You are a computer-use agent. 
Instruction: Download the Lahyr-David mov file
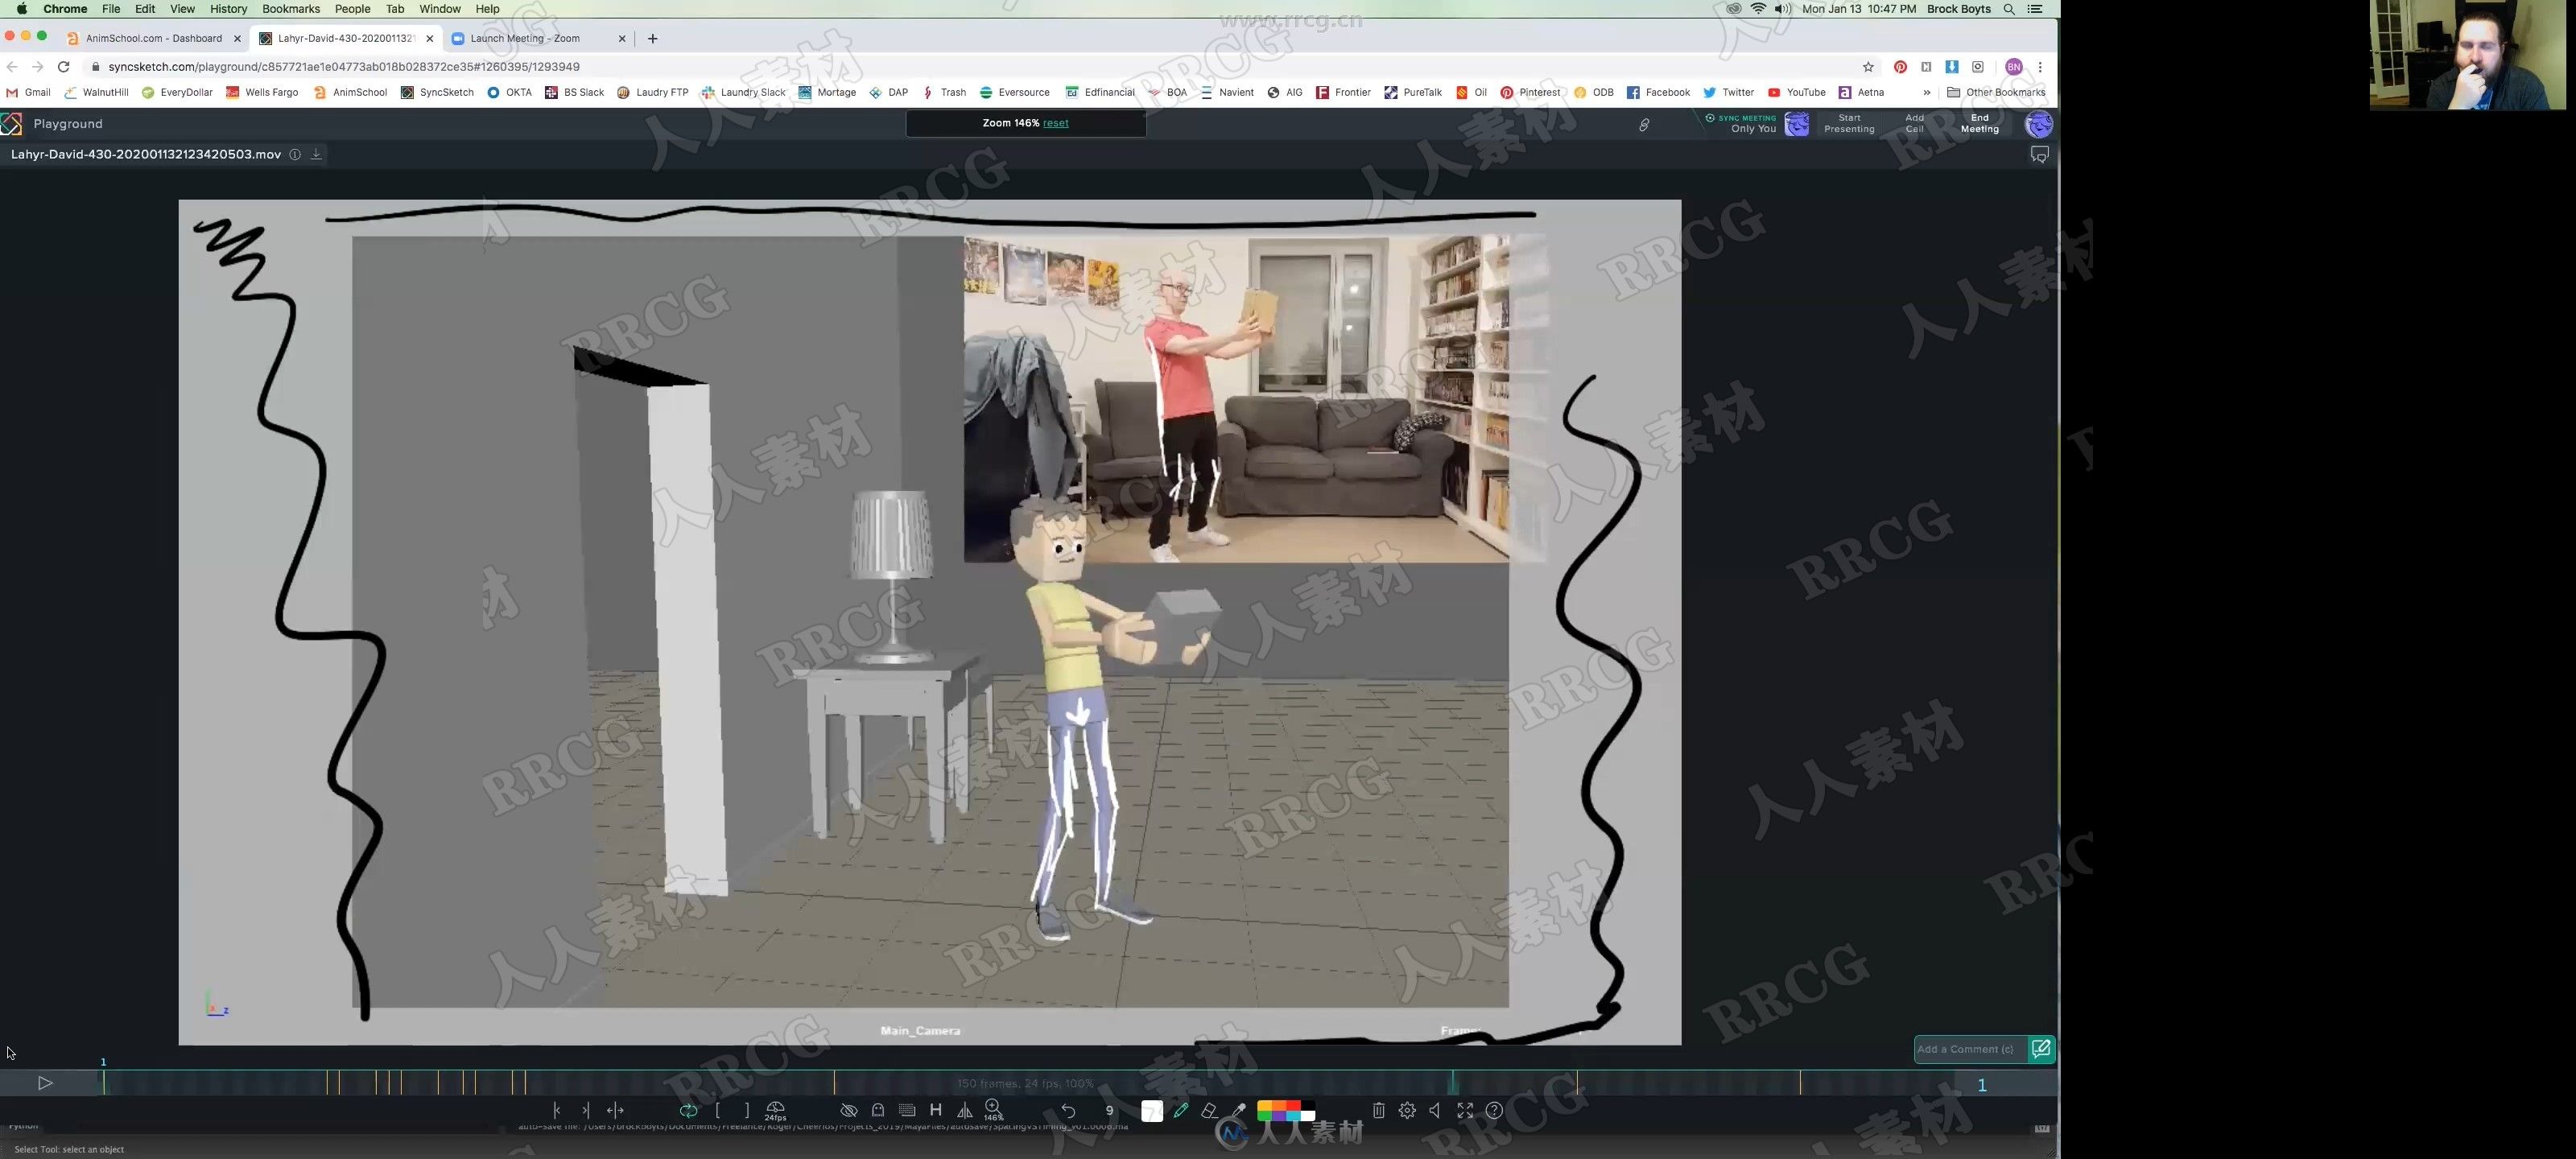coord(316,154)
